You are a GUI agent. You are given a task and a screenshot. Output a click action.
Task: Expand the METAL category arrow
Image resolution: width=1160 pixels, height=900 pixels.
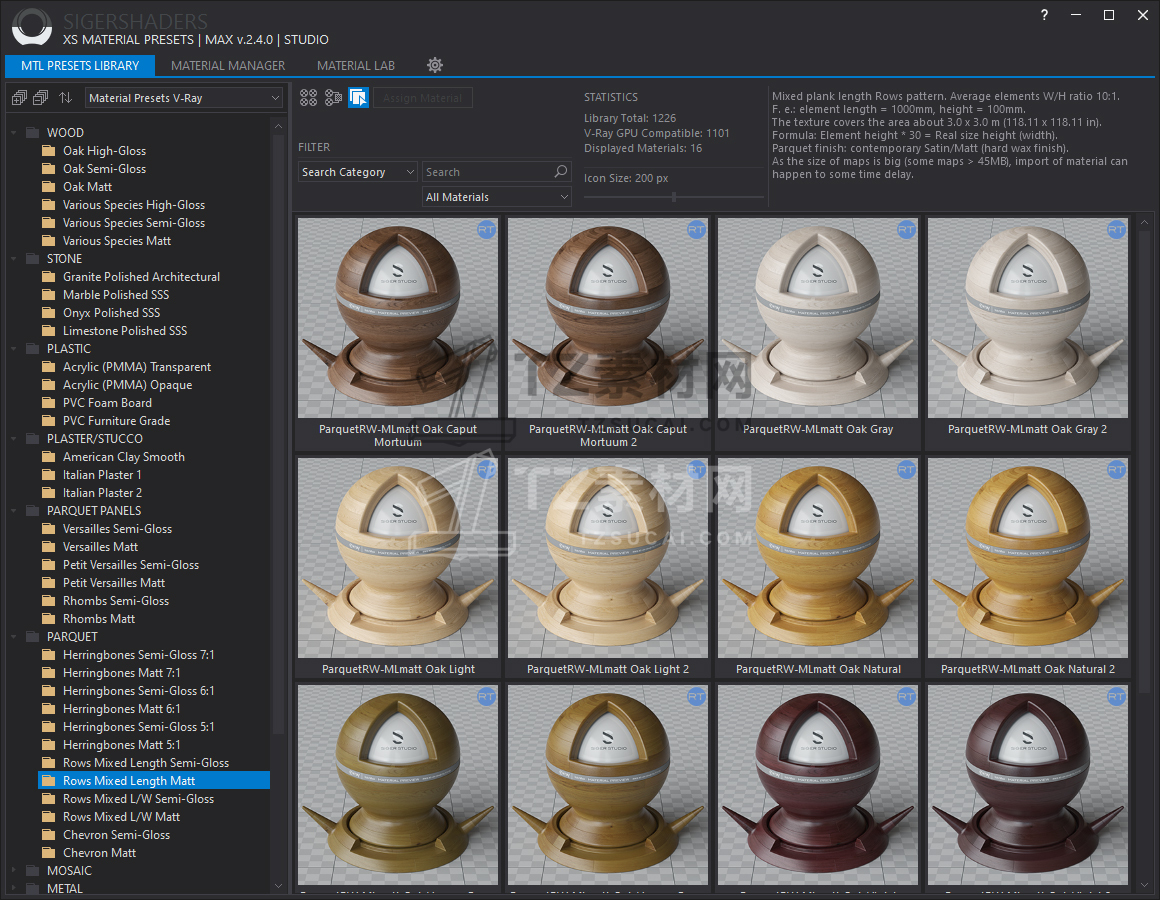pyautogui.click(x=14, y=889)
